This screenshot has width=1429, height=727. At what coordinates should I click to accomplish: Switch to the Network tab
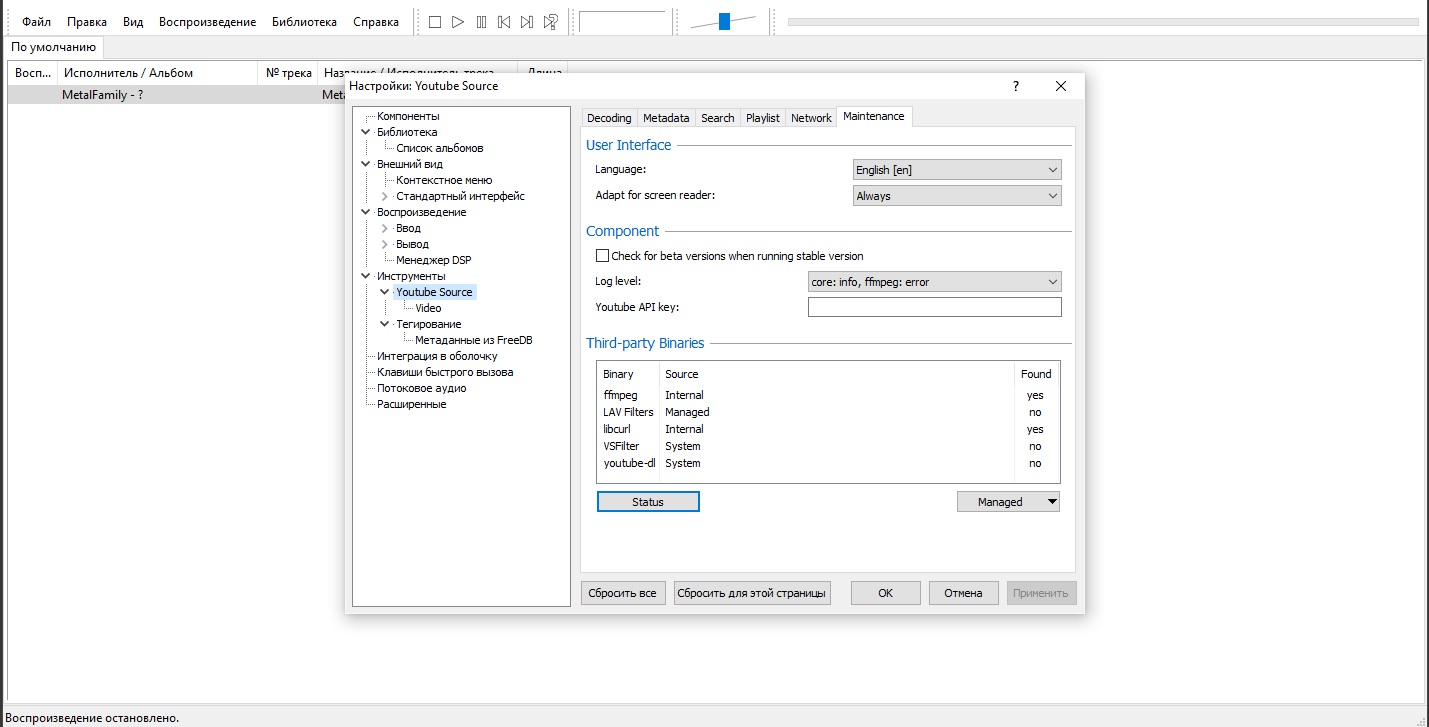811,118
